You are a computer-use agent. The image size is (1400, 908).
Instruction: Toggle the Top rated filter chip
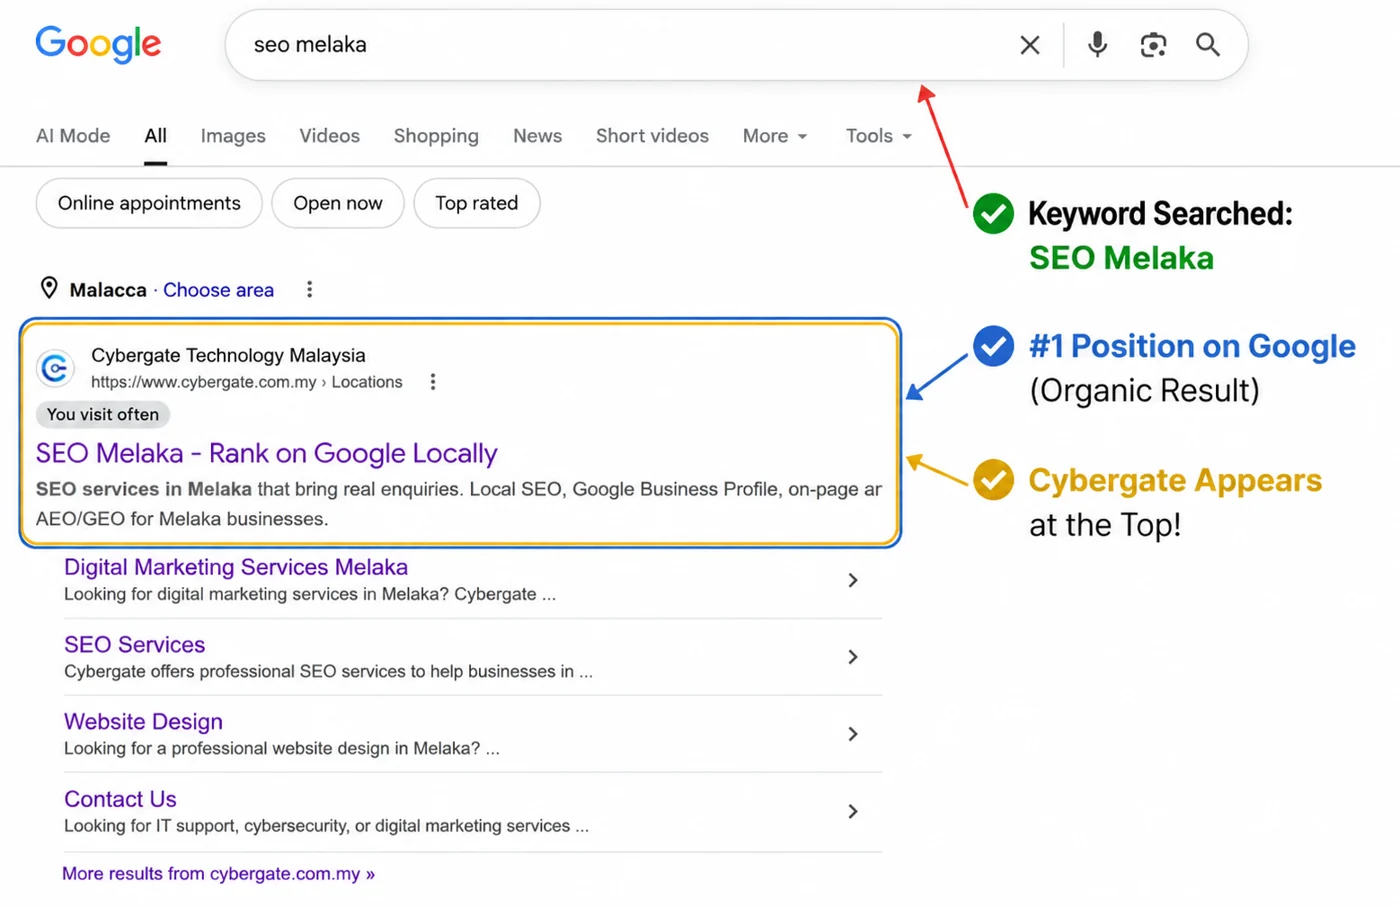[x=477, y=203]
